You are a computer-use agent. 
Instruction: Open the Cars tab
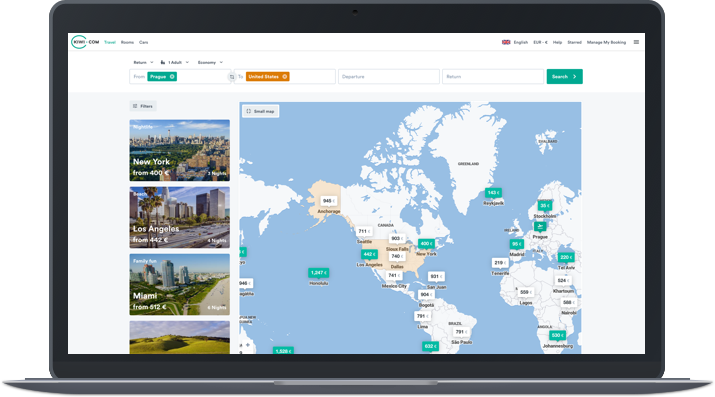click(x=144, y=42)
